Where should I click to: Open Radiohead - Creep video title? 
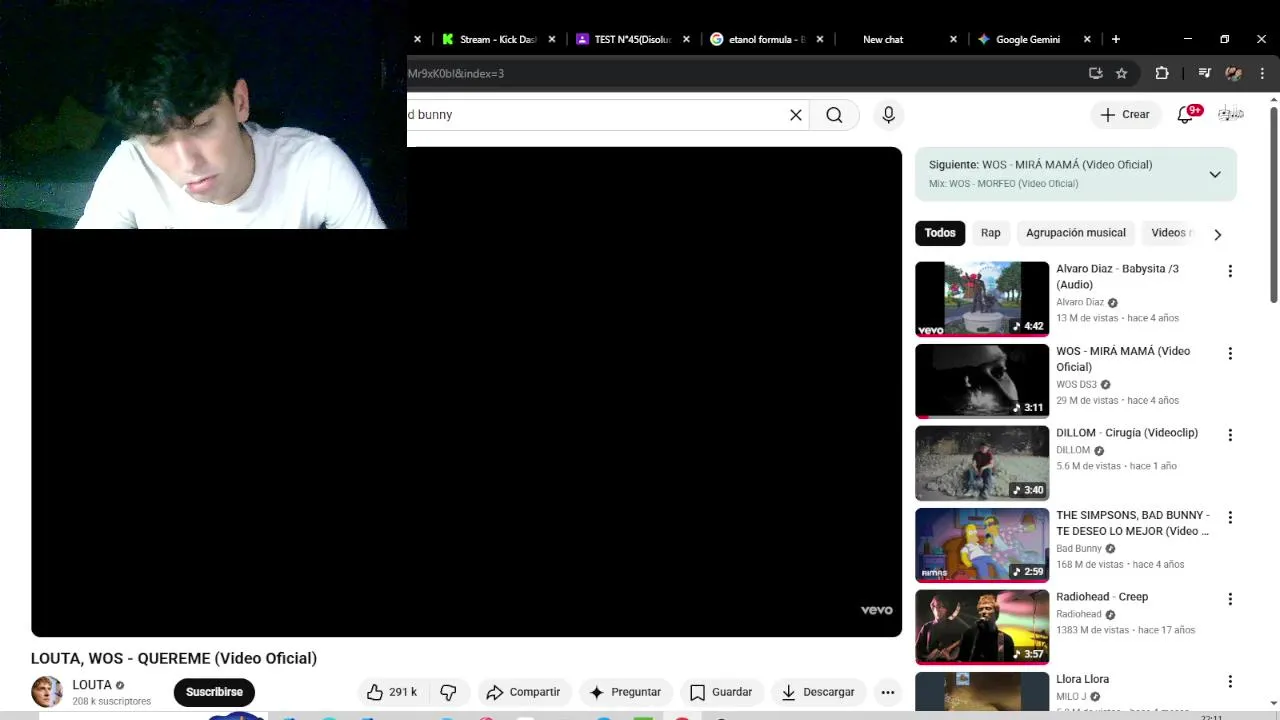(1102, 597)
